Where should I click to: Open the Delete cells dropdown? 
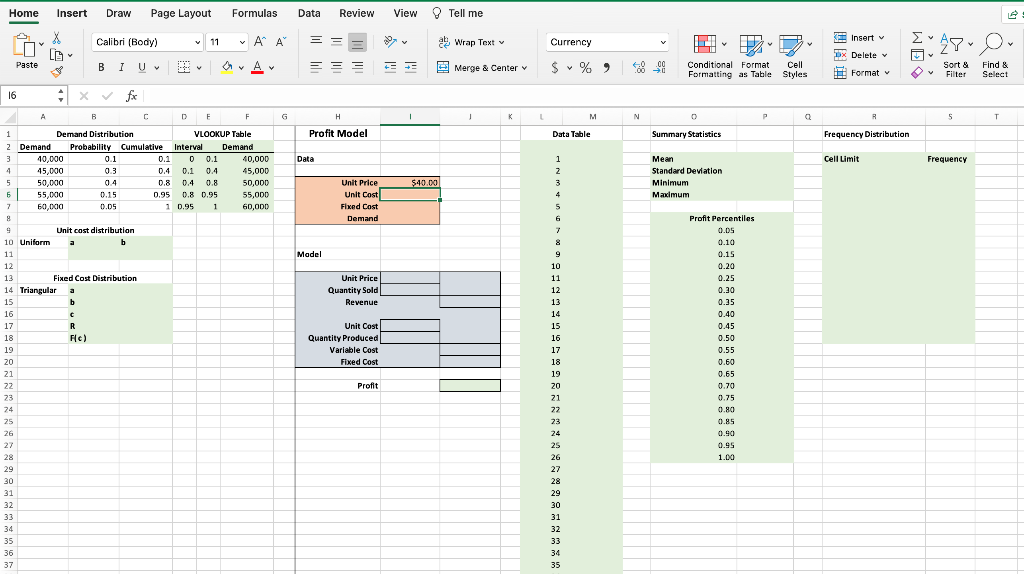point(884,56)
